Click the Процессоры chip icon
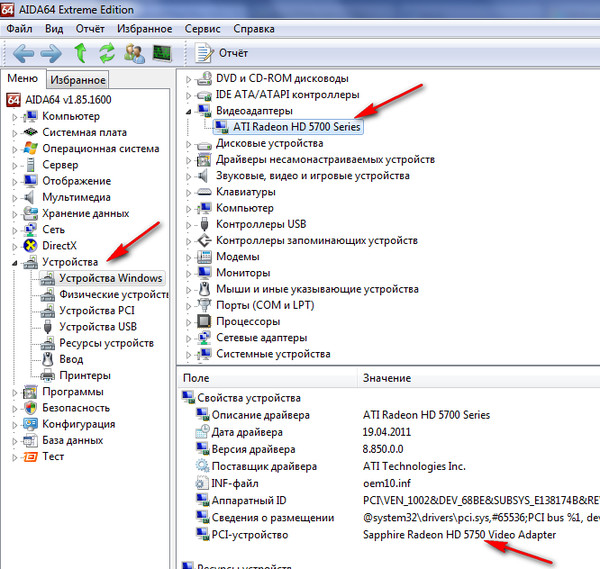Screen dimensions: 600x569 [x=204, y=321]
